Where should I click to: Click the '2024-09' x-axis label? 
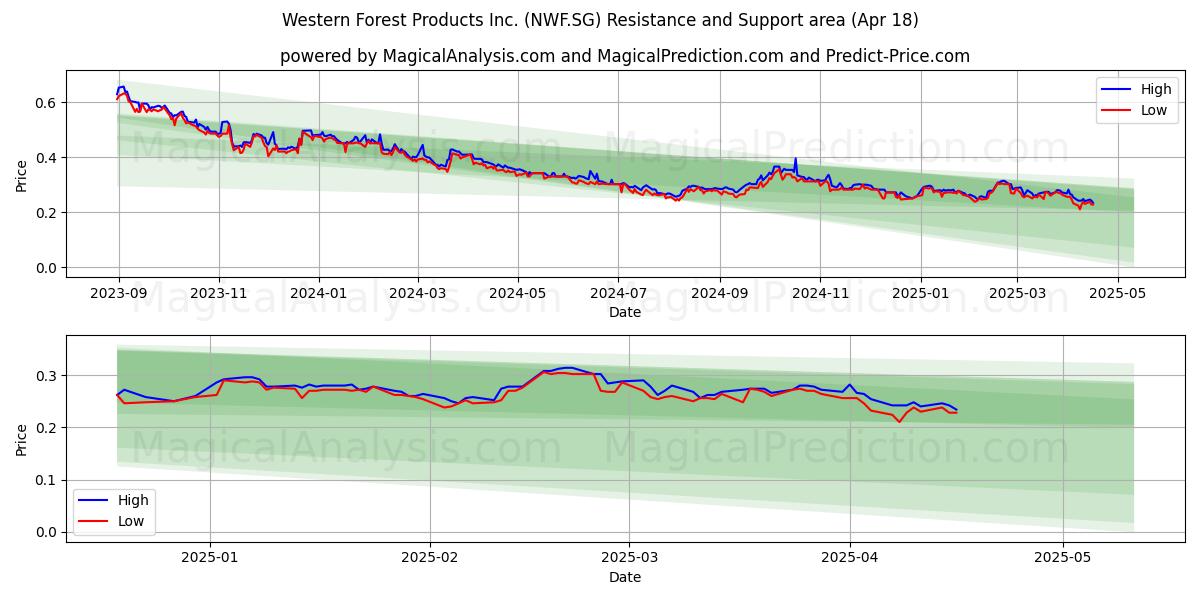[x=719, y=294]
